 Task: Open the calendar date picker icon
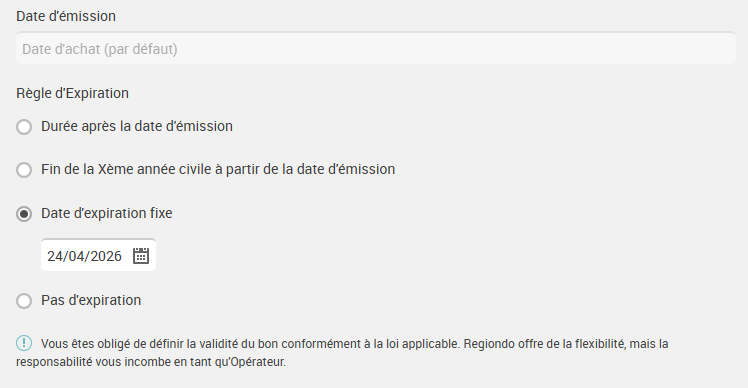click(141, 255)
